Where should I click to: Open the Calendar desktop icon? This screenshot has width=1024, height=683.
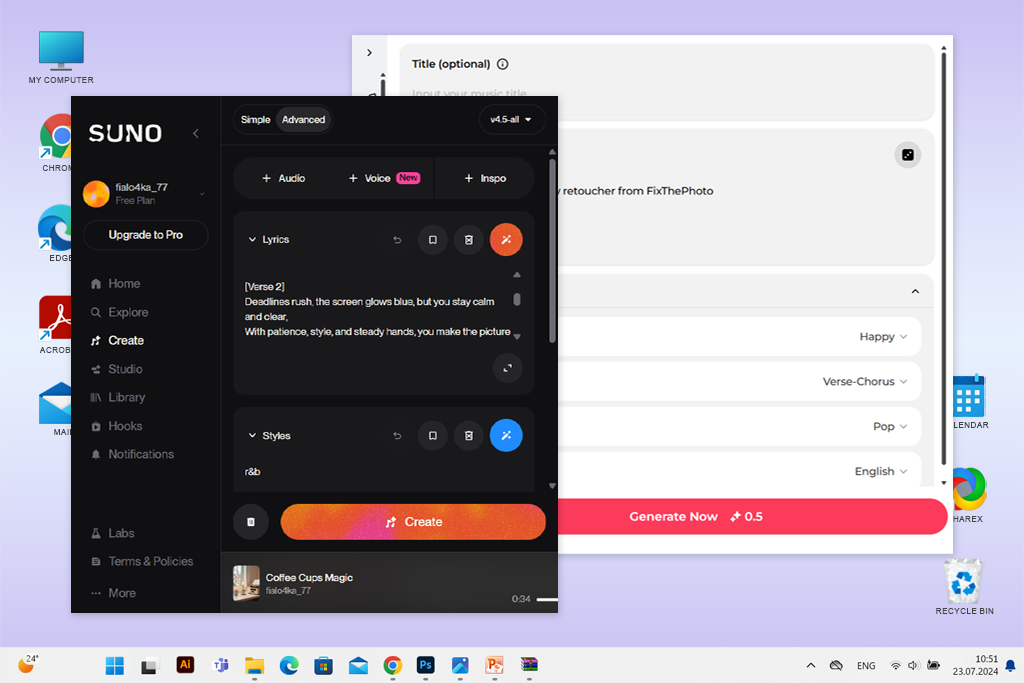tap(969, 401)
